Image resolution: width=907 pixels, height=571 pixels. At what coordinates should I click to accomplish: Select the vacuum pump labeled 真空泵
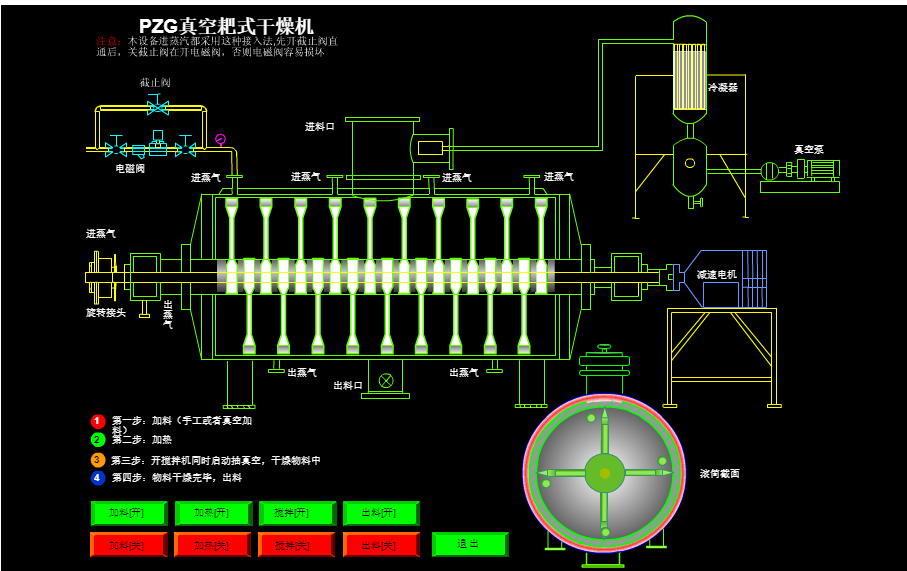[800, 172]
